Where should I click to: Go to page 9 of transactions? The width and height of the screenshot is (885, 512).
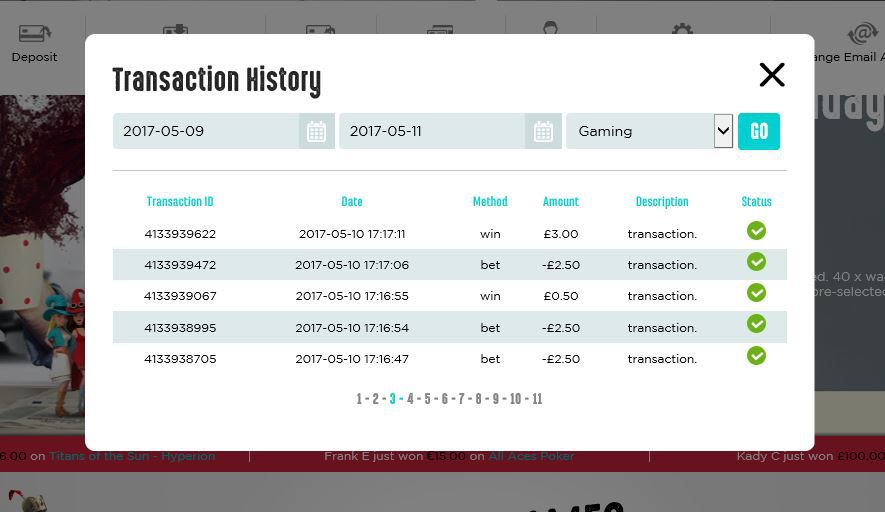click(x=496, y=399)
